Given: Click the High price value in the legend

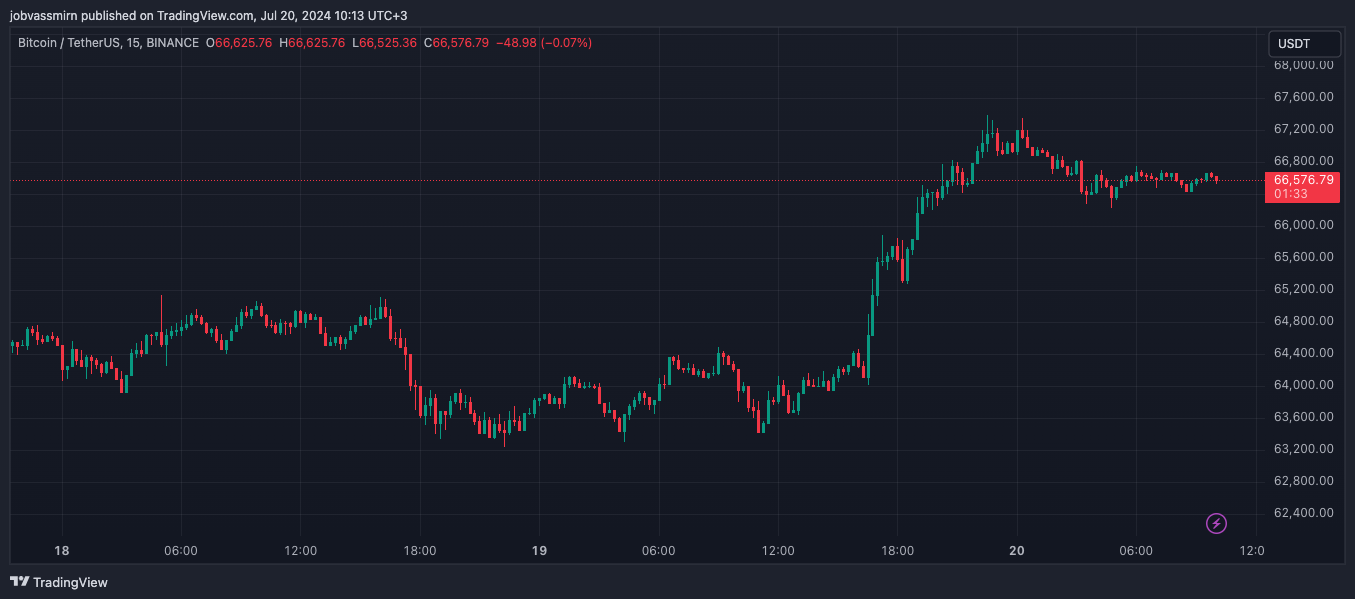Looking at the screenshot, I should [316, 43].
